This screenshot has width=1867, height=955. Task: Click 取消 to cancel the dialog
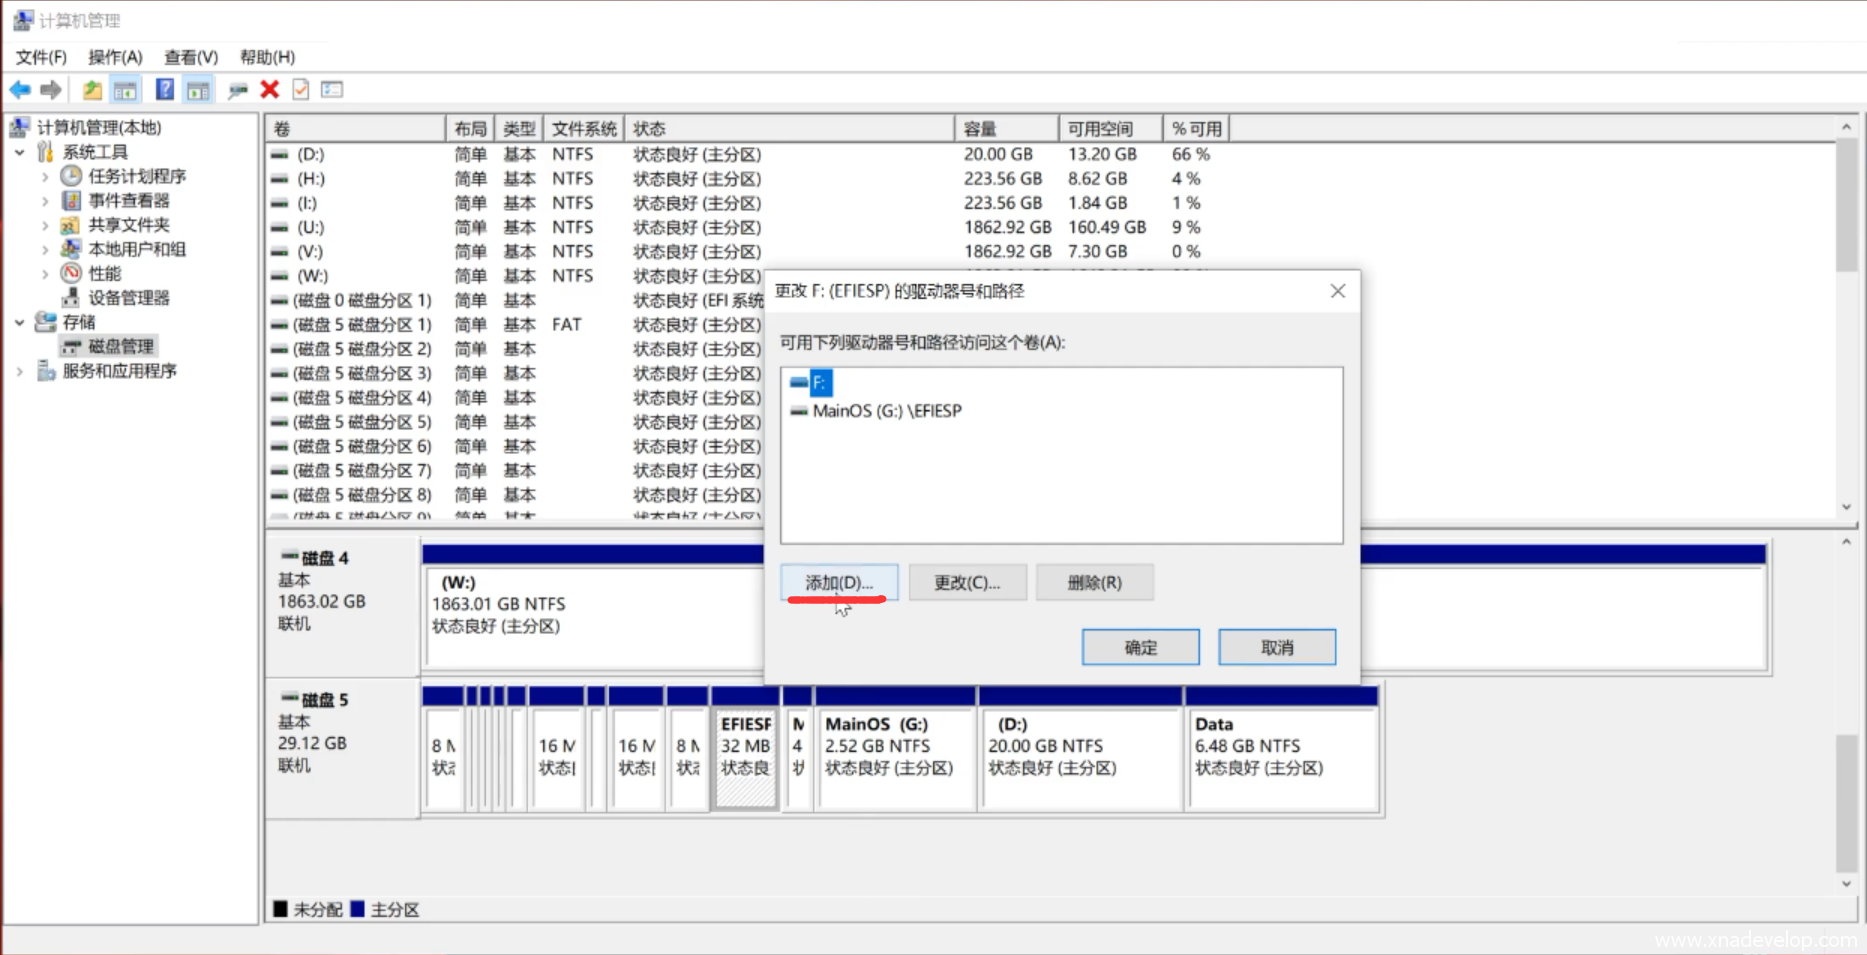point(1276,647)
